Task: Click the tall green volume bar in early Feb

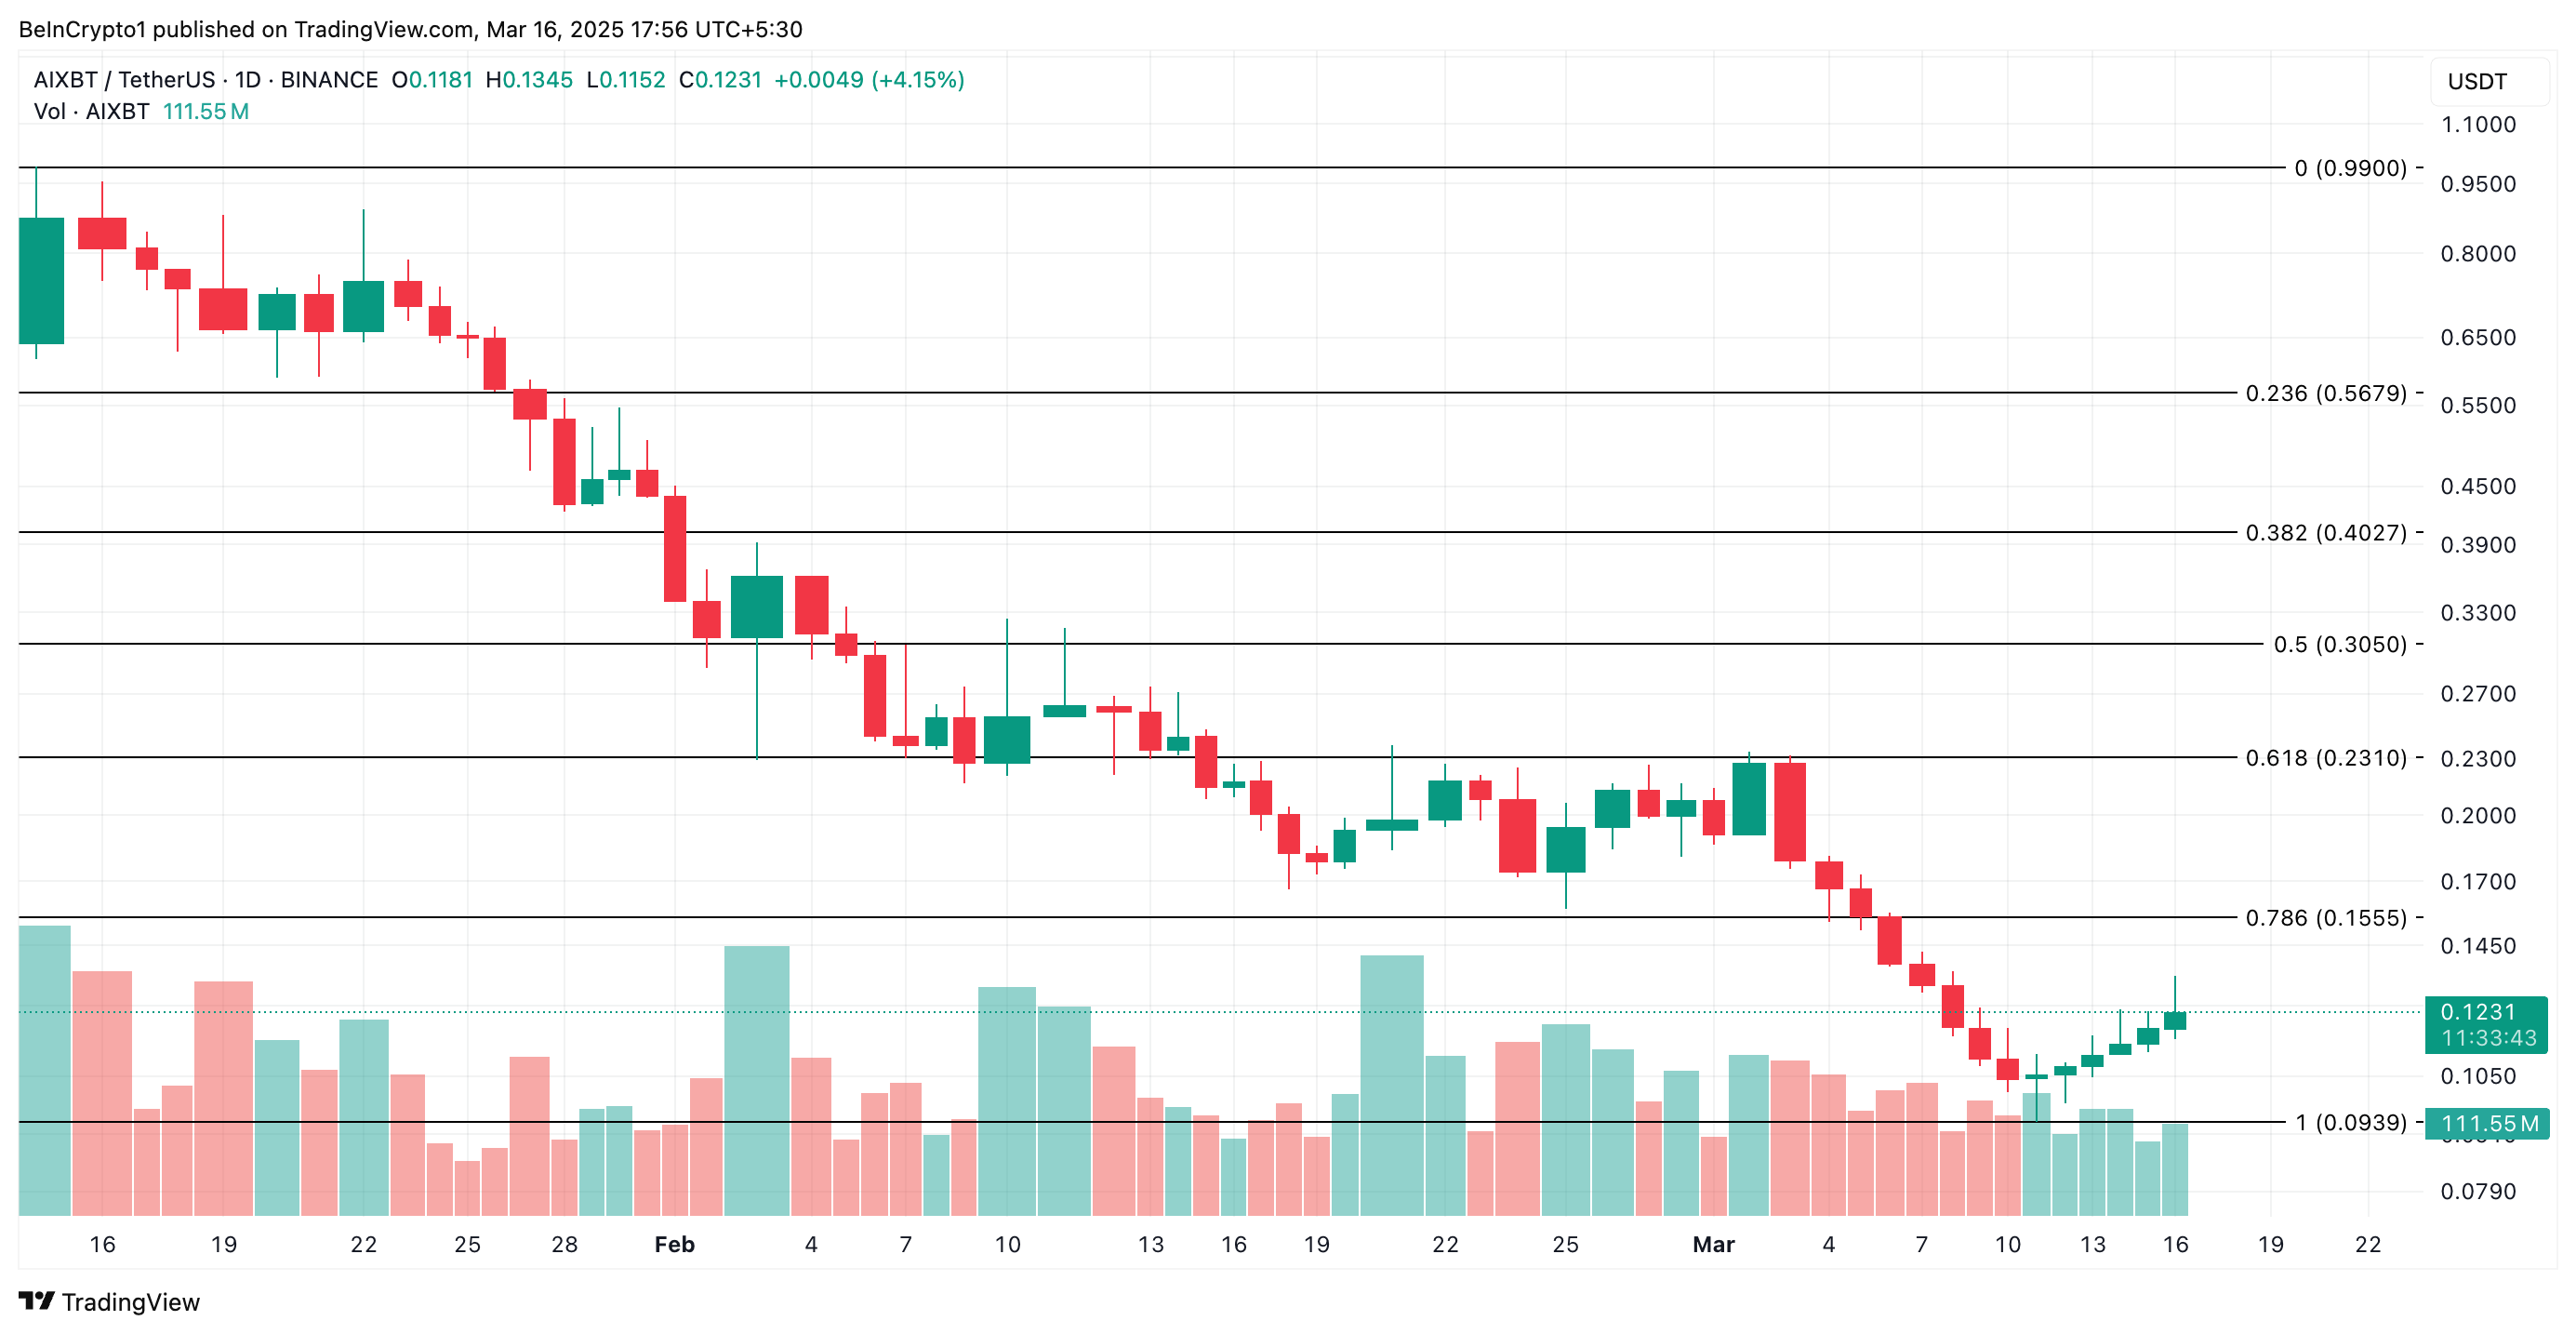Action: pos(756,1080)
